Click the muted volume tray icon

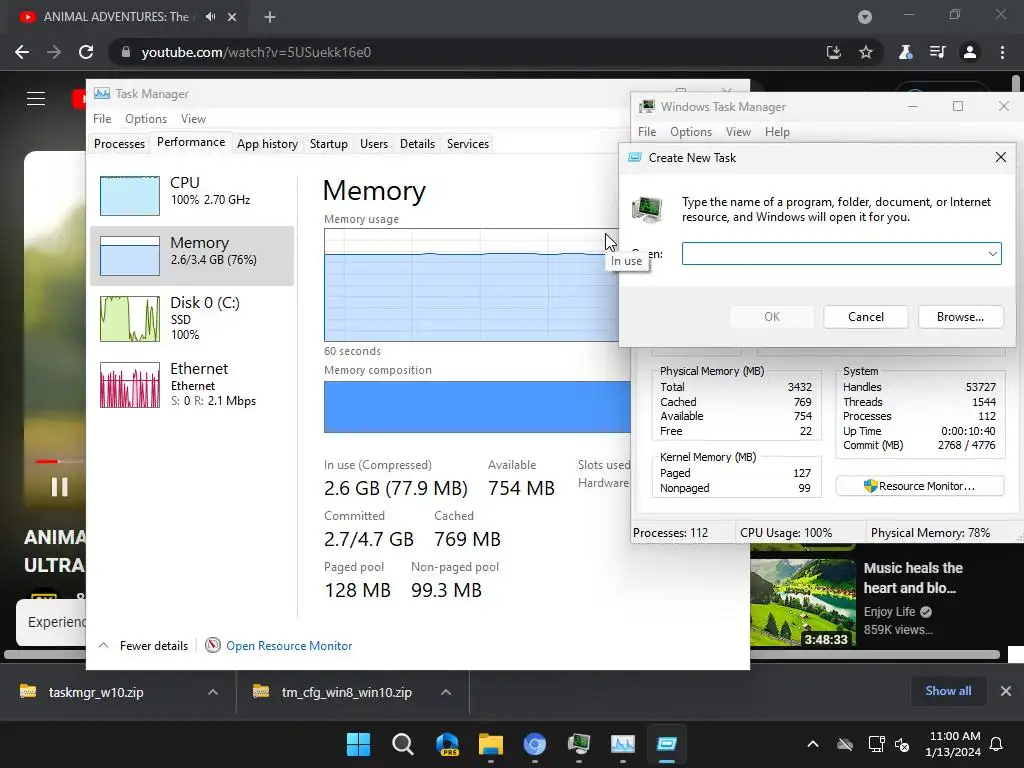[x=903, y=744]
